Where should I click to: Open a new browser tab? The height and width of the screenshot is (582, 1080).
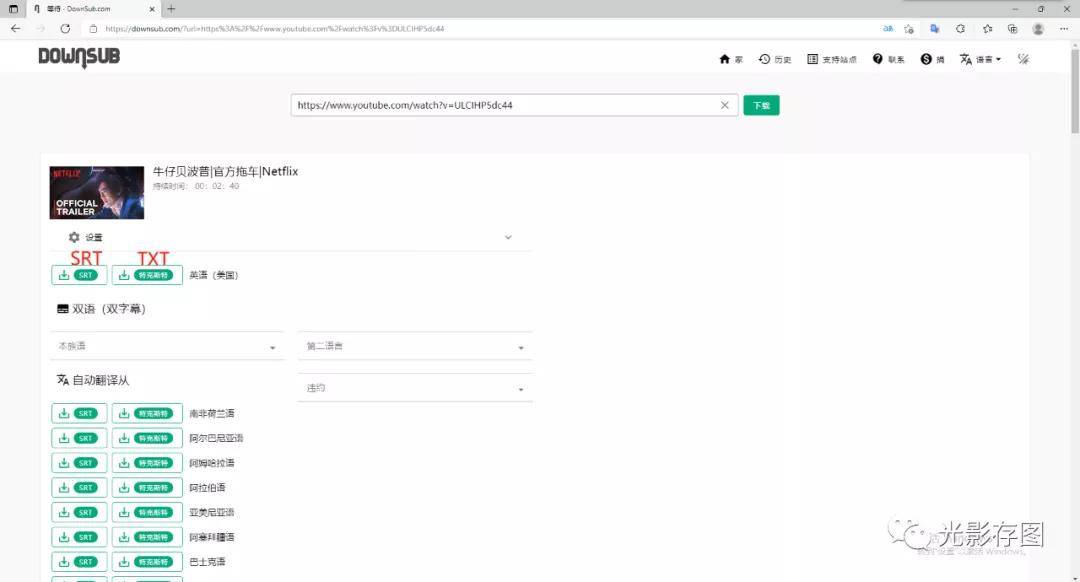(171, 8)
